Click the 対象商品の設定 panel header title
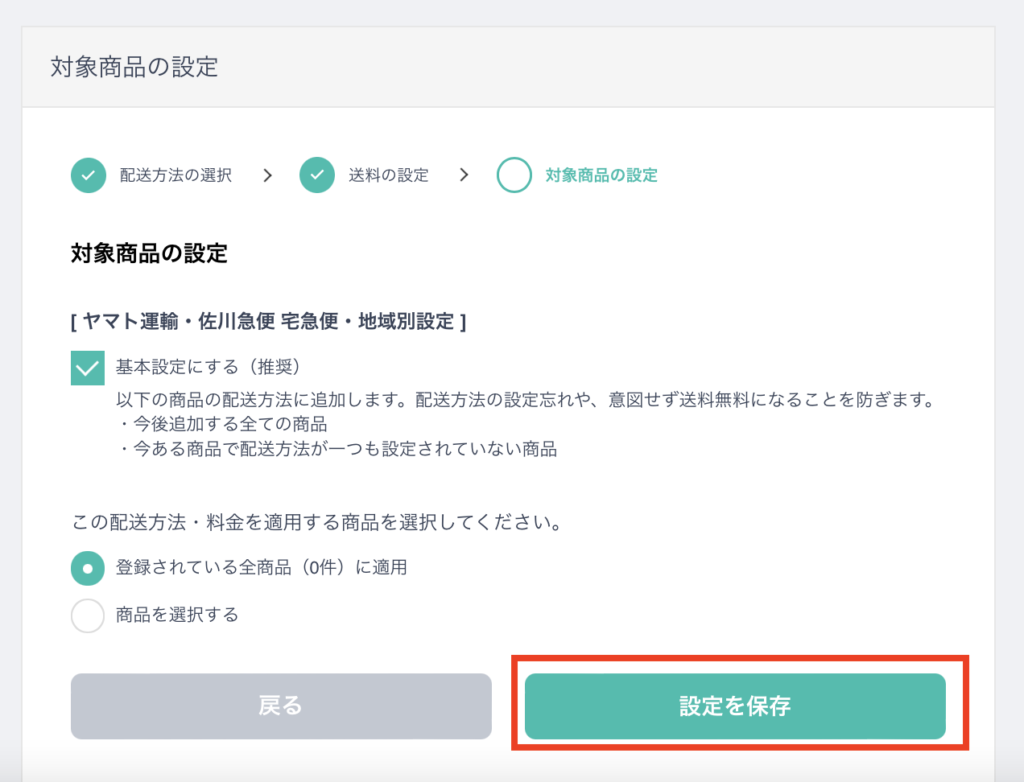 [x=135, y=67]
